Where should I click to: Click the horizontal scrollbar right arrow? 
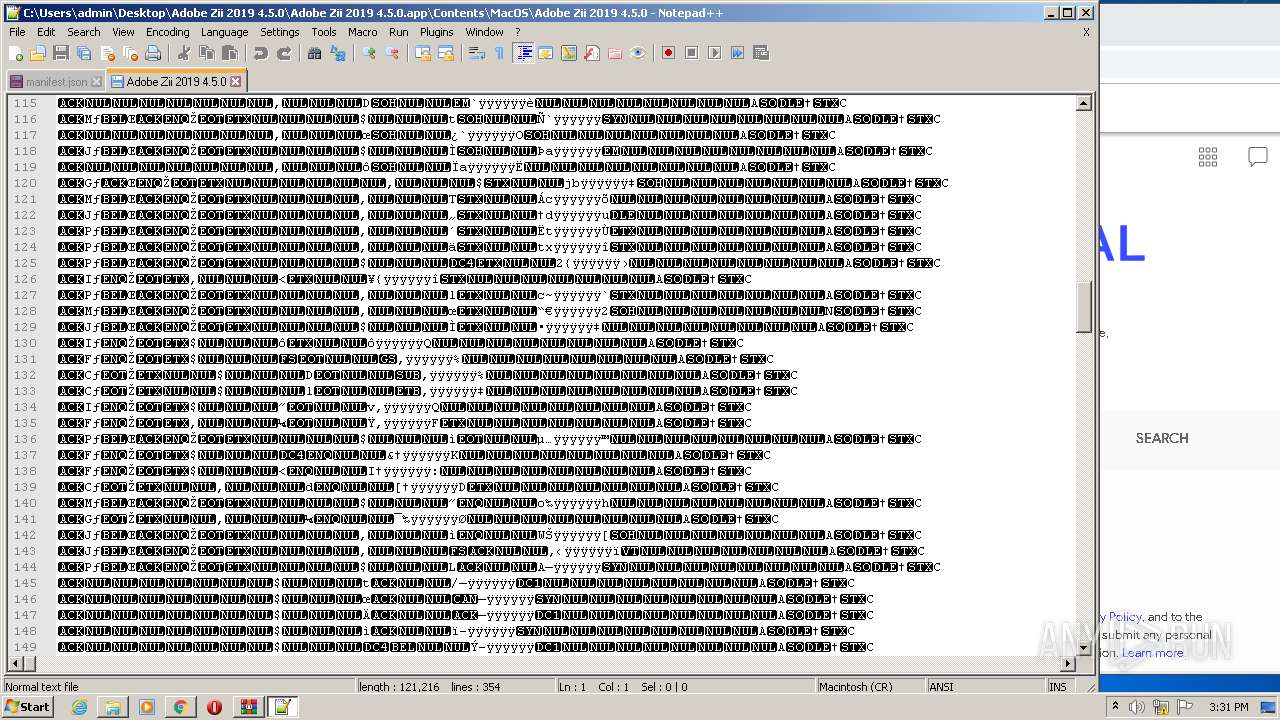pos(1068,664)
